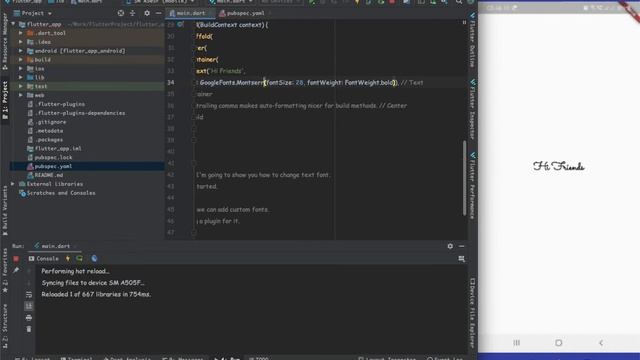Open the run configuration main.dart dropdown

231,2
